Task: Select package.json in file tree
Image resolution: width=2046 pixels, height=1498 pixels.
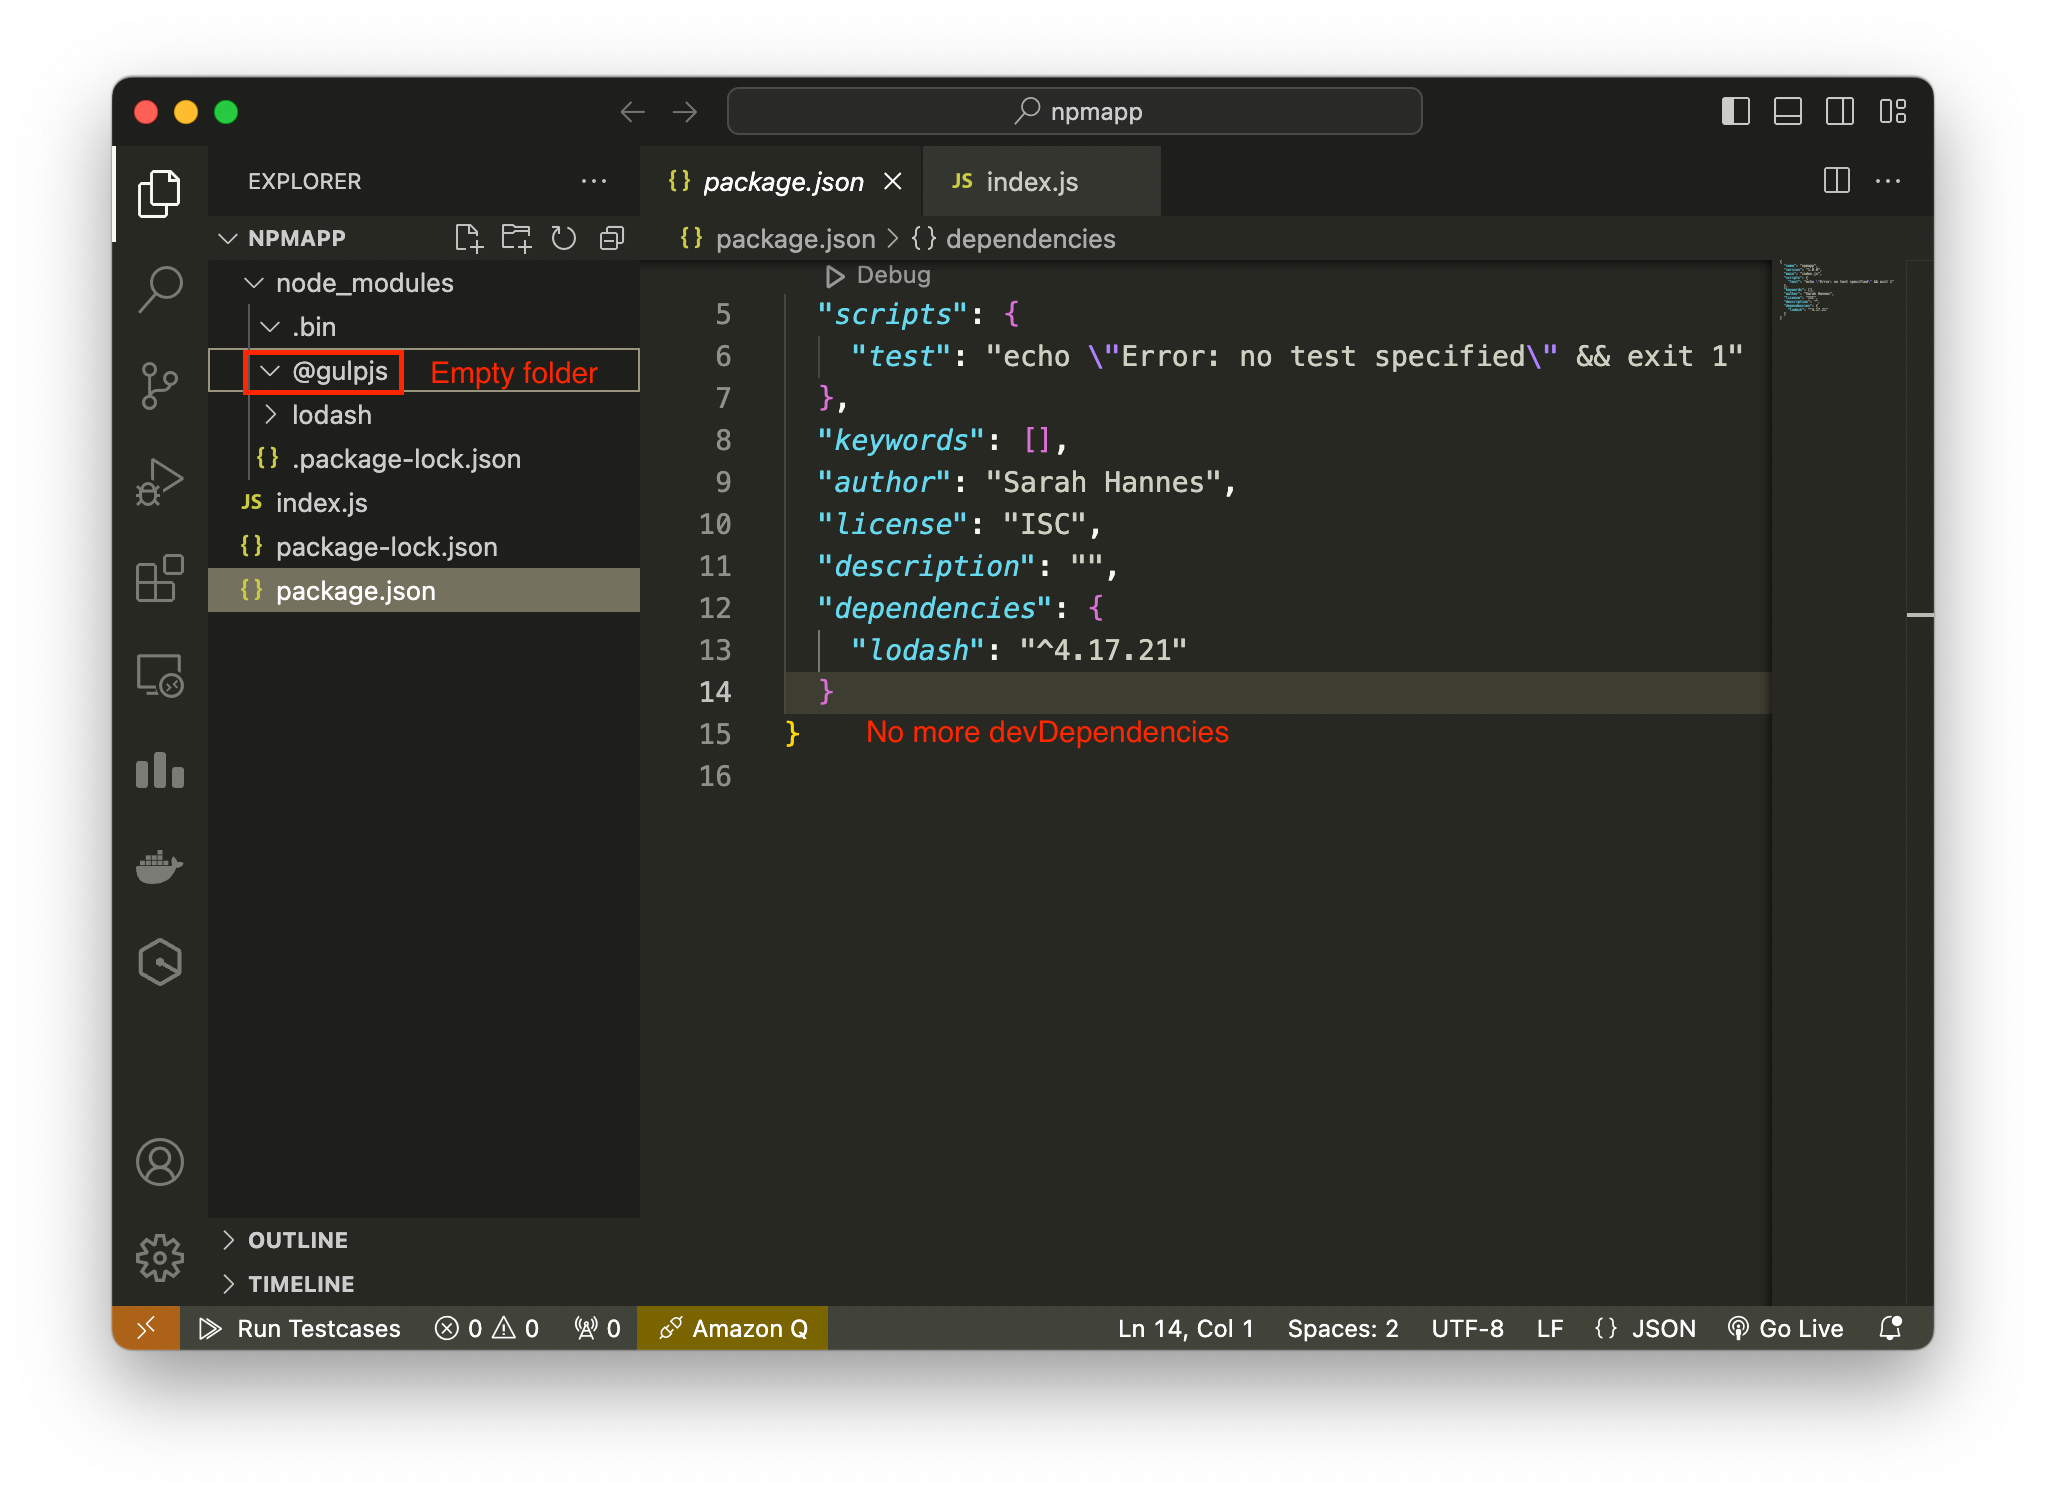Action: click(x=424, y=591)
